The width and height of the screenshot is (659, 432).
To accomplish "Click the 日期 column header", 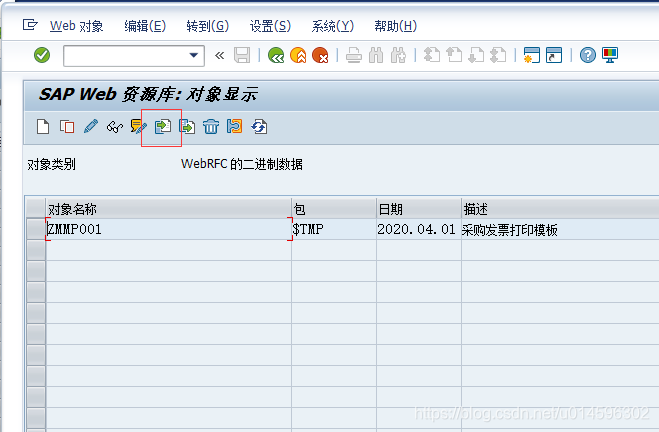I will tap(419, 208).
